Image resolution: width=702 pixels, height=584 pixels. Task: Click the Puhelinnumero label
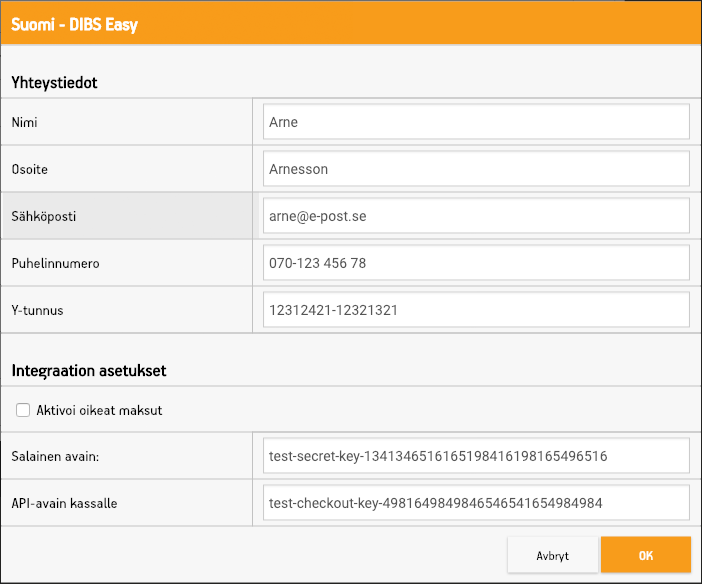point(56,263)
